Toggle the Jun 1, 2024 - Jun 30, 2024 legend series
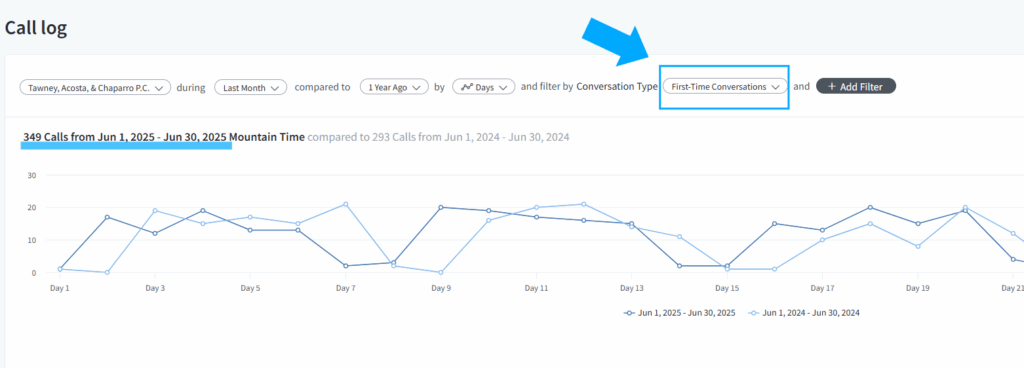This screenshot has width=1024, height=368. (x=804, y=313)
